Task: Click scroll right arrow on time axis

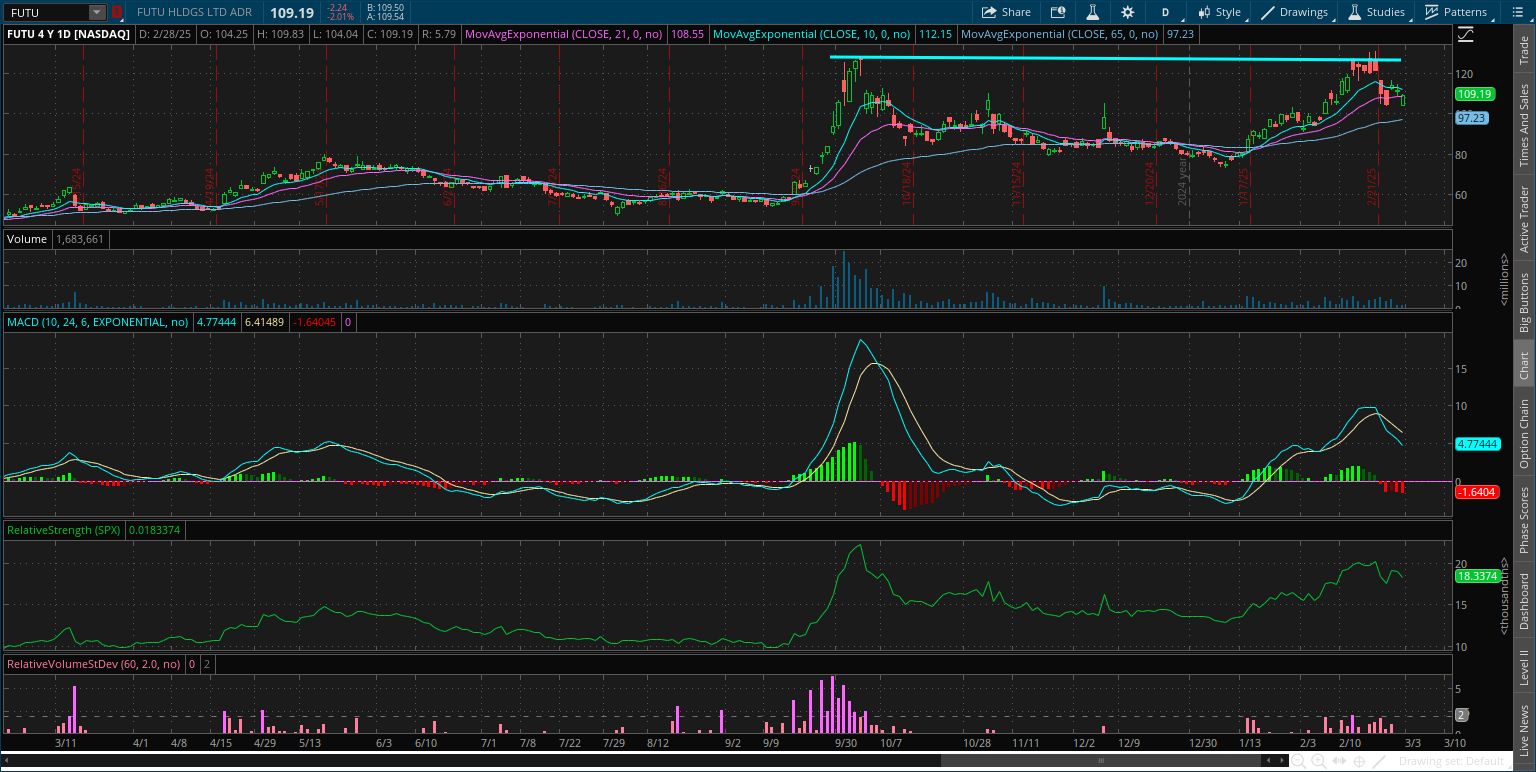Action: (1282, 761)
